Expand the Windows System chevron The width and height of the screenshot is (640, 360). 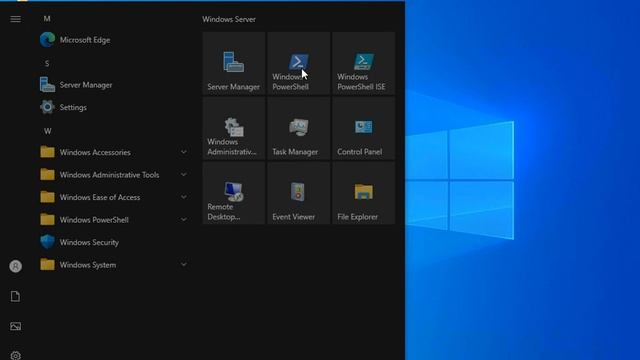184,265
